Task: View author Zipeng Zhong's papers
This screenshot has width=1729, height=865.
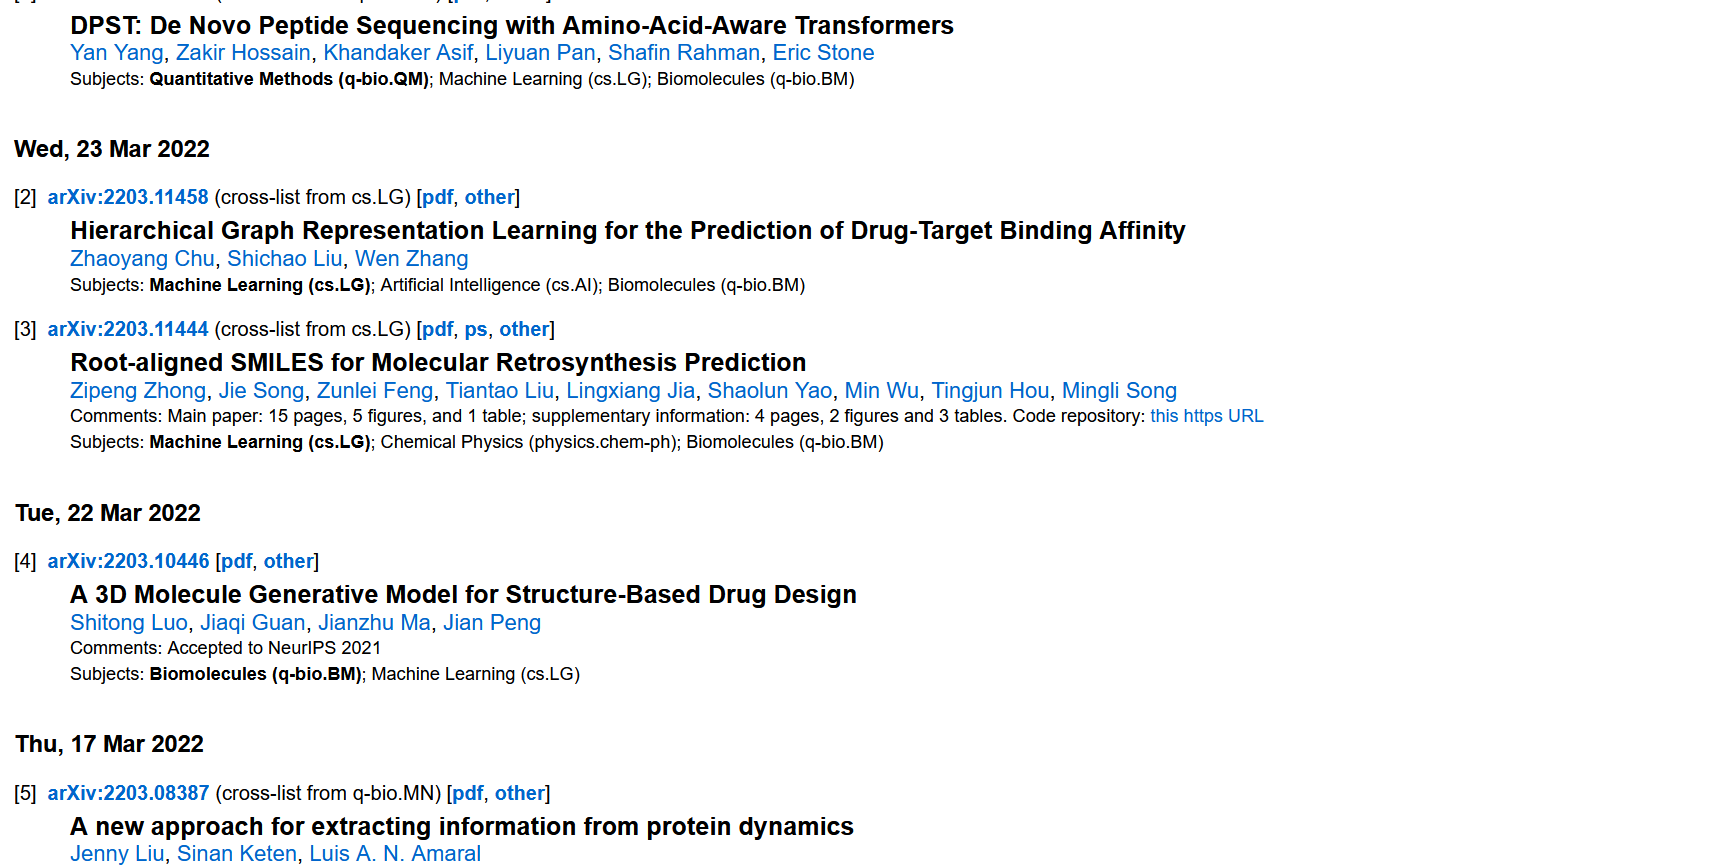Action: [x=138, y=391]
